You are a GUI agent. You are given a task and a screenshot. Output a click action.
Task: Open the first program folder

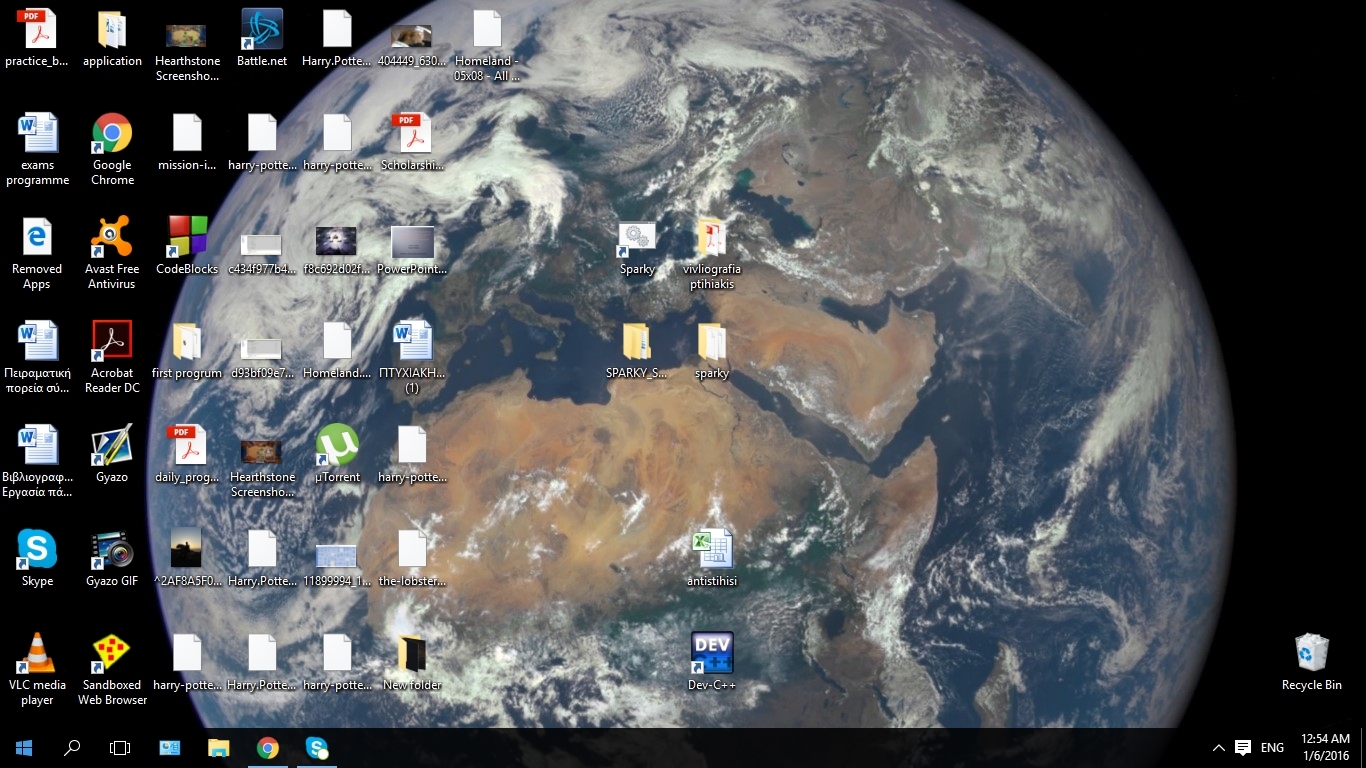[x=187, y=350]
